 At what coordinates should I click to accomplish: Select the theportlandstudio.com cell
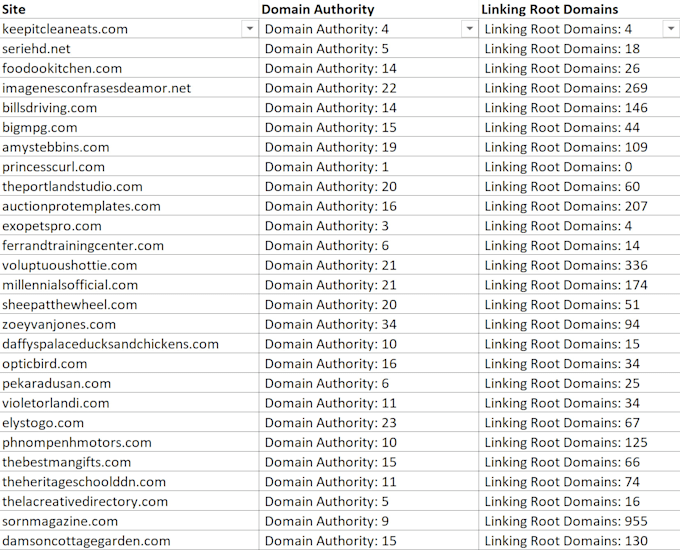click(x=129, y=186)
